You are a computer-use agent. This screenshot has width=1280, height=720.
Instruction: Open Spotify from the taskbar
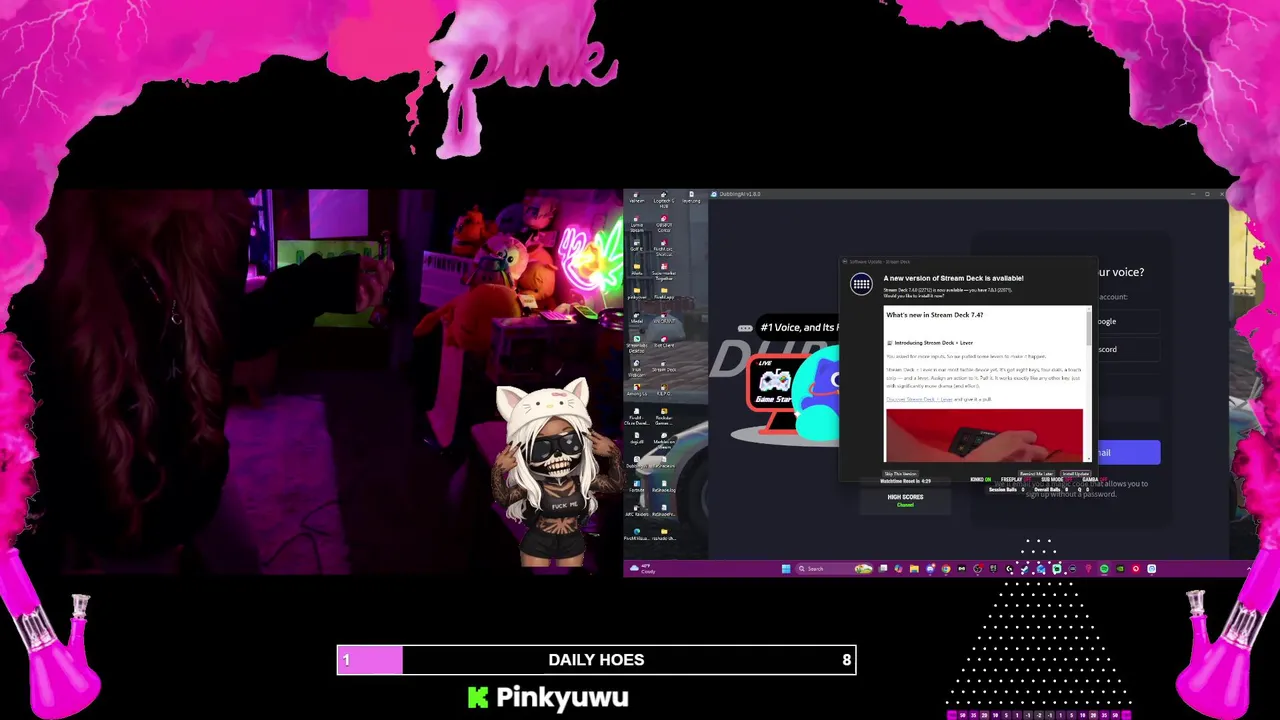pyautogui.click(x=1104, y=569)
